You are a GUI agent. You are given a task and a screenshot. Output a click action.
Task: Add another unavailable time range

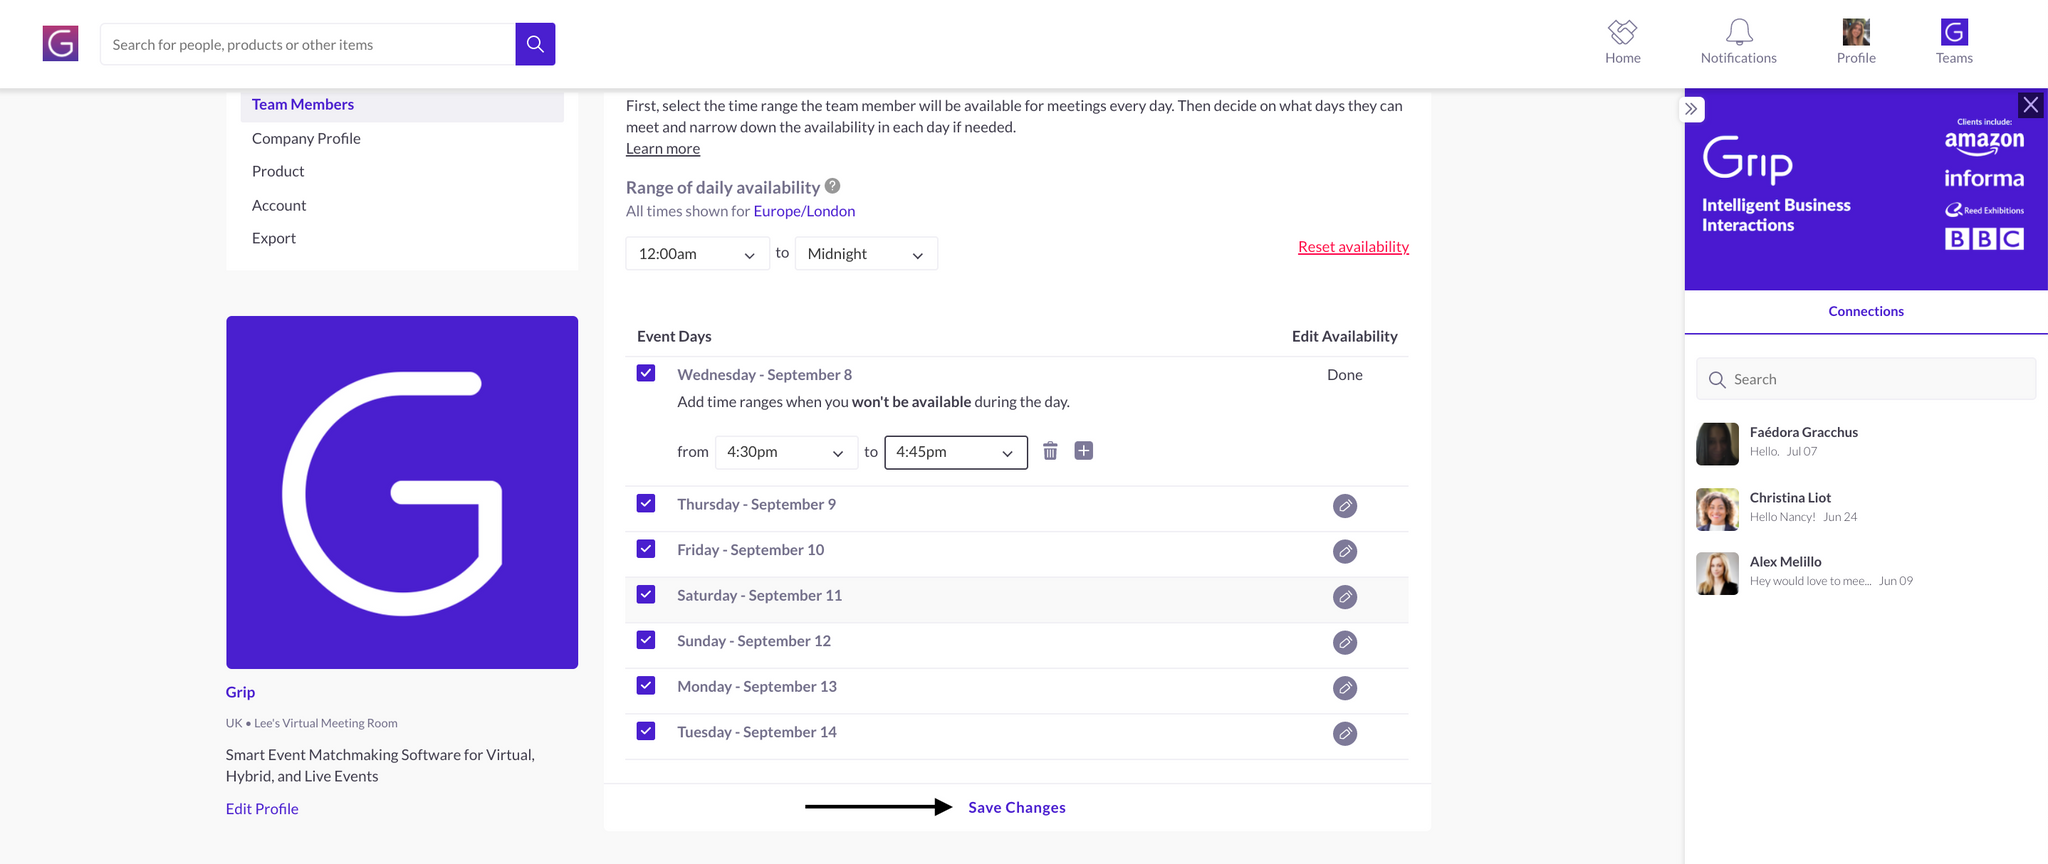[x=1083, y=451]
